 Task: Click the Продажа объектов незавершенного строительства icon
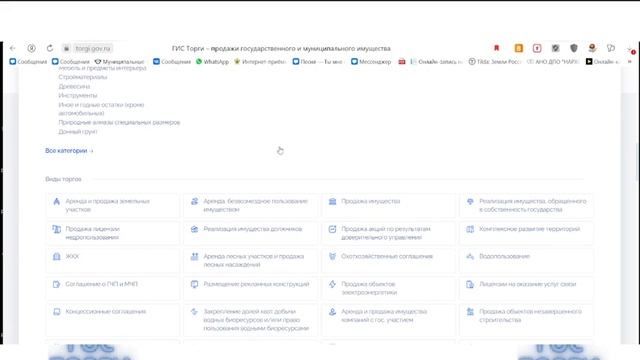[x=470, y=311]
